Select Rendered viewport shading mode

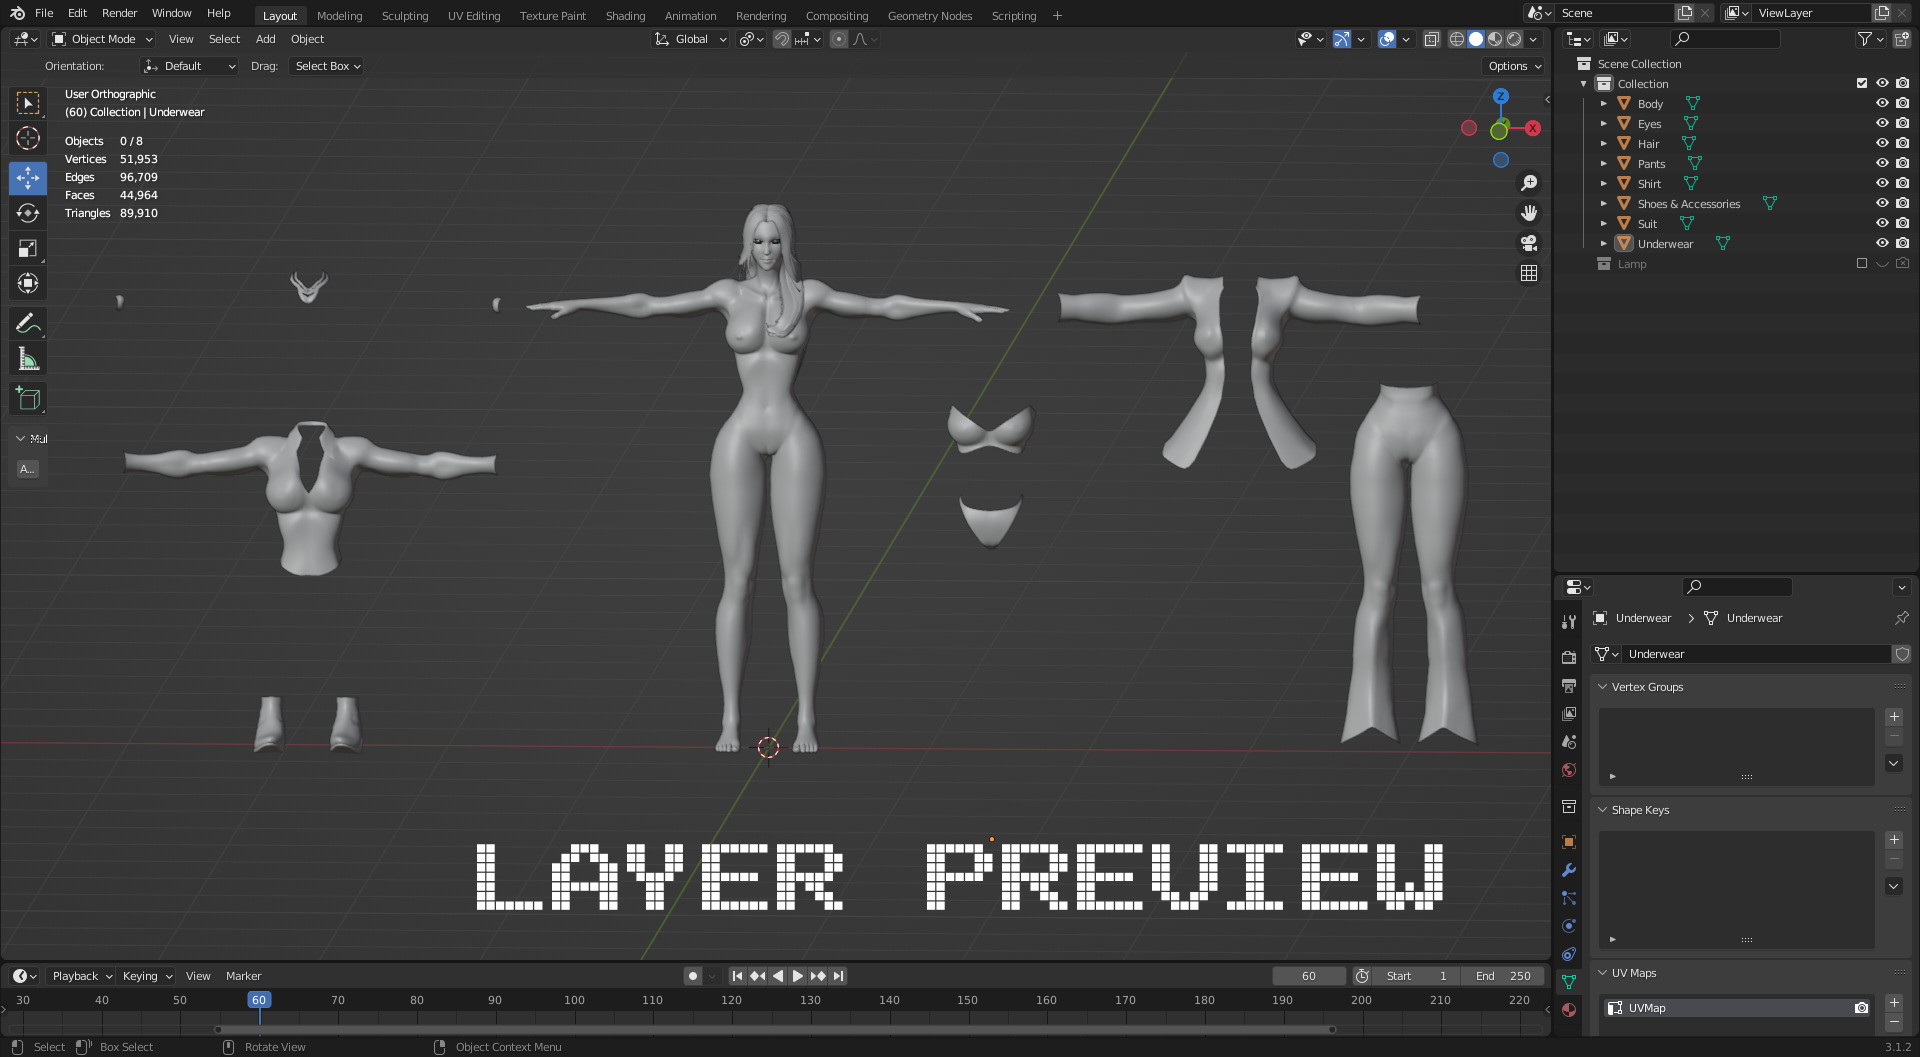1514,39
